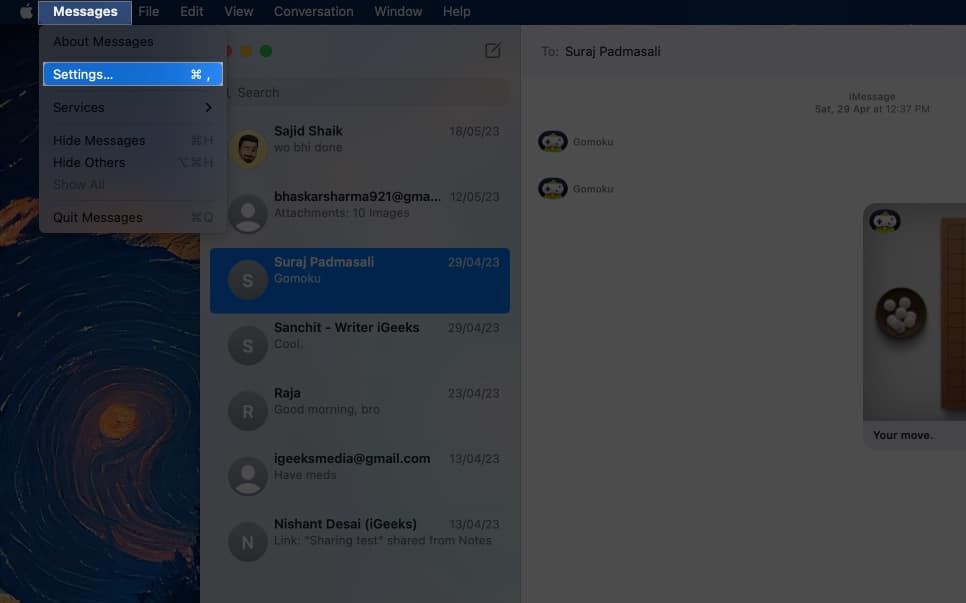Open the Gomoku game thumbnail
Image resolution: width=966 pixels, height=603 pixels.
click(x=915, y=313)
